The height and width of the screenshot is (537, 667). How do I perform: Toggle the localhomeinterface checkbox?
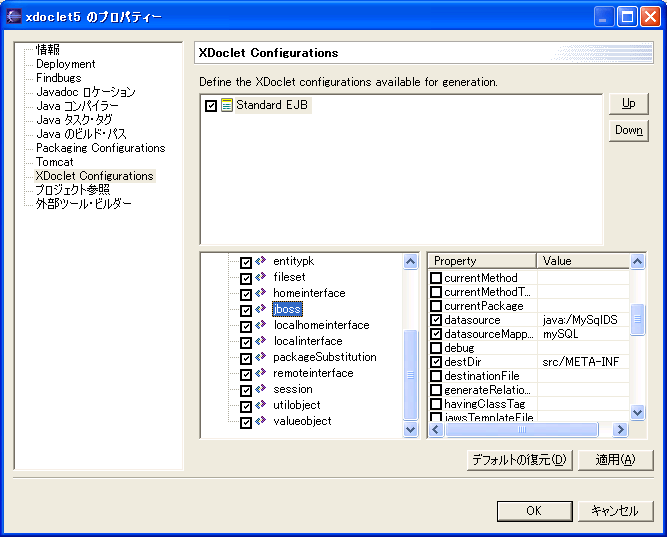coord(246,326)
